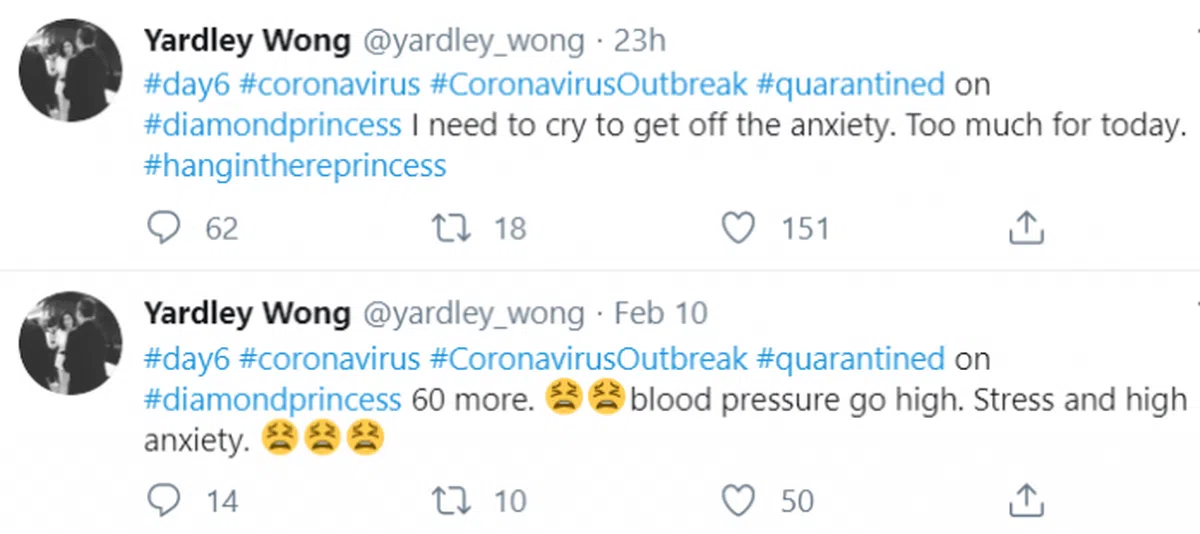Share the Feb 10 tweet
Screen dimensions: 1200x534
tap(1026, 500)
